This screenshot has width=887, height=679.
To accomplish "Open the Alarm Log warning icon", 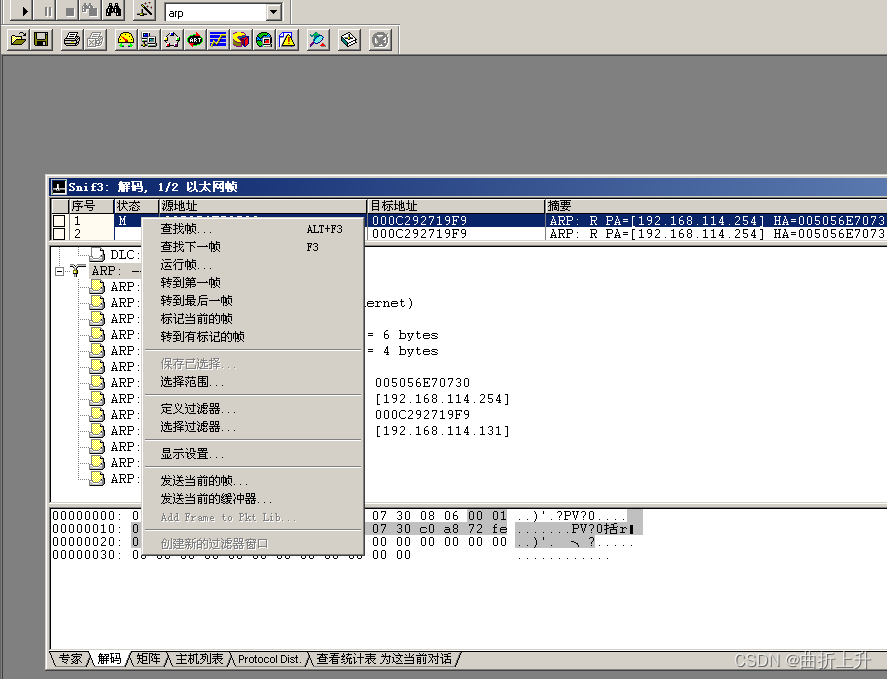I will click(x=287, y=40).
